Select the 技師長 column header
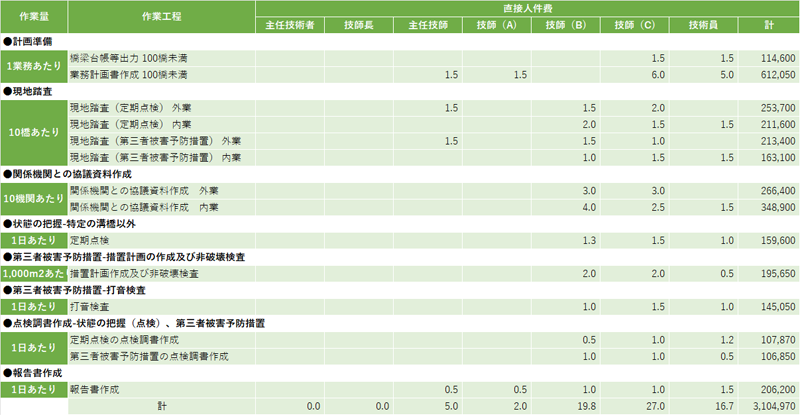The width and height of the screenshot is (800, 415). coord(359,25)
